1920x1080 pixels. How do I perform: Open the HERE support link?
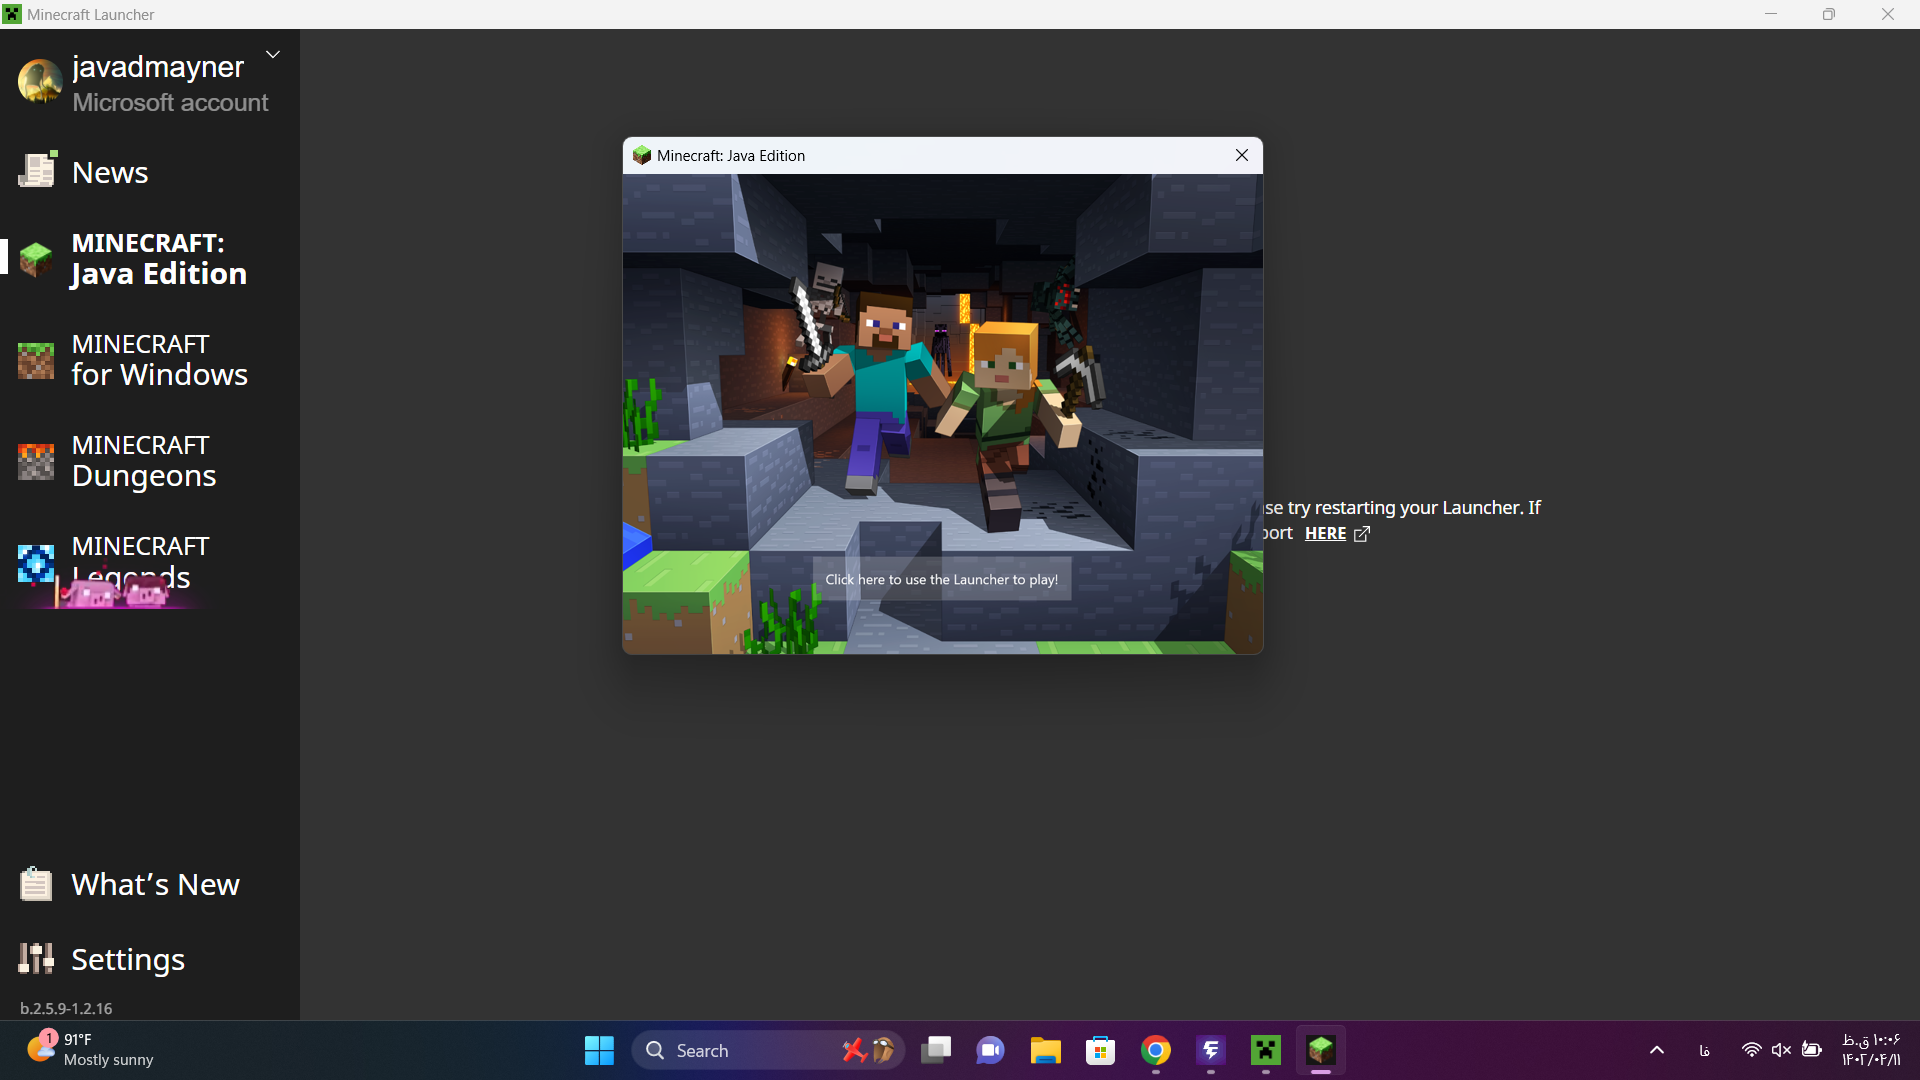coord(1326,534)
